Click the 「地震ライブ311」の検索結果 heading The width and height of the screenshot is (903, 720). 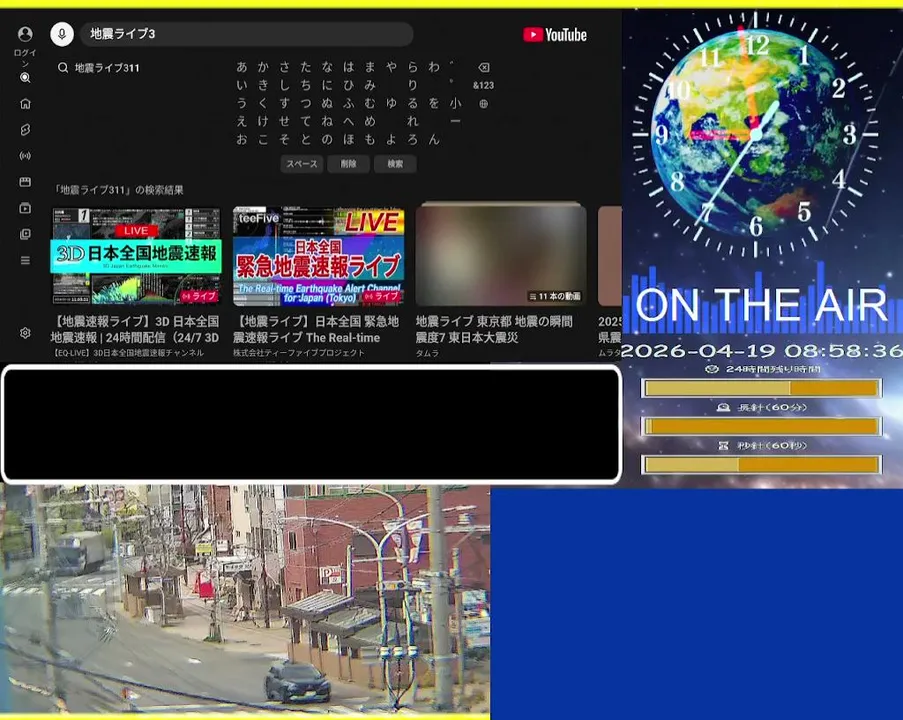[118, 190]
